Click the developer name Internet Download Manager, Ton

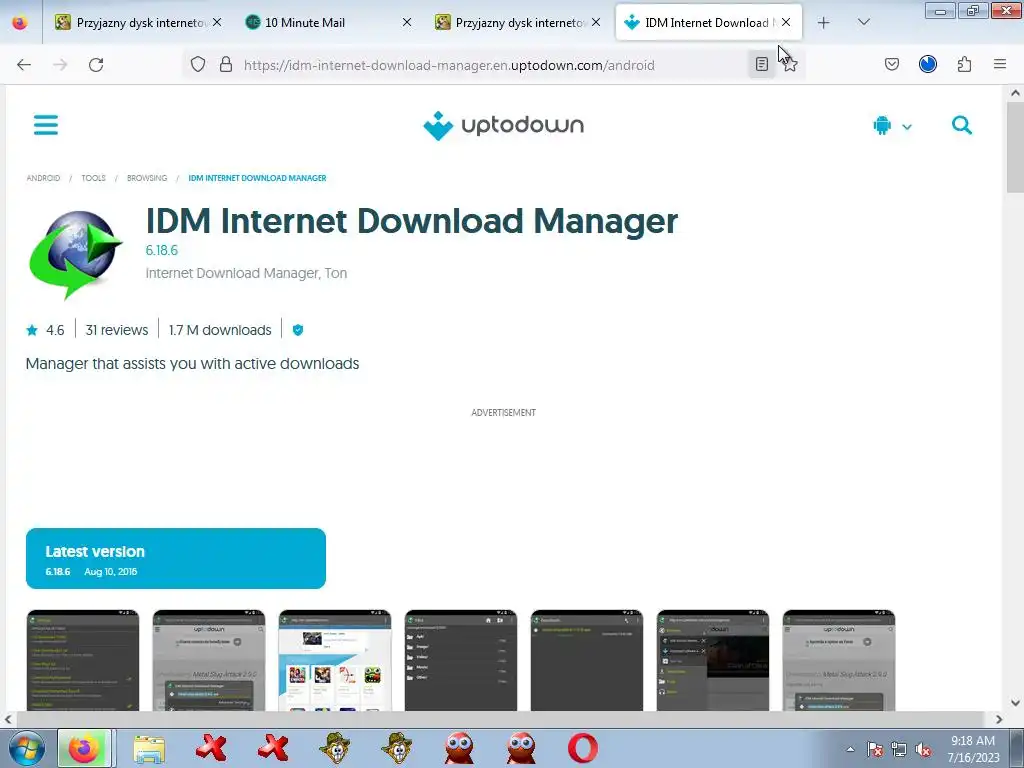pyautogui.click(x=246, y=273)
